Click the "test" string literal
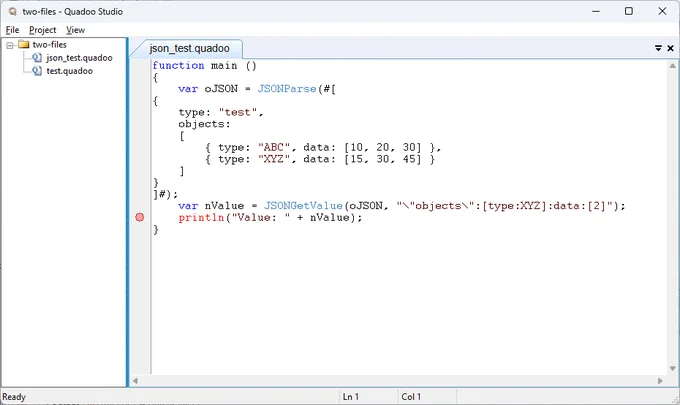Screen dimensions: 680x405 point(238,112)
